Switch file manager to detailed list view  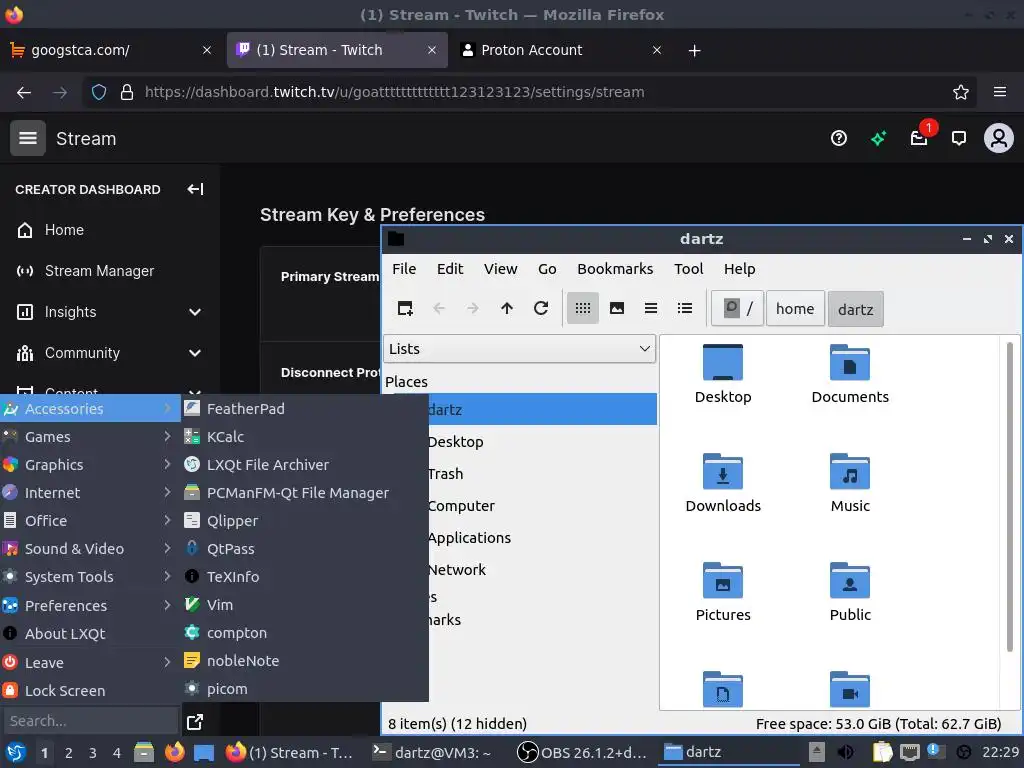pyautogui.click(x=684, y=308)
